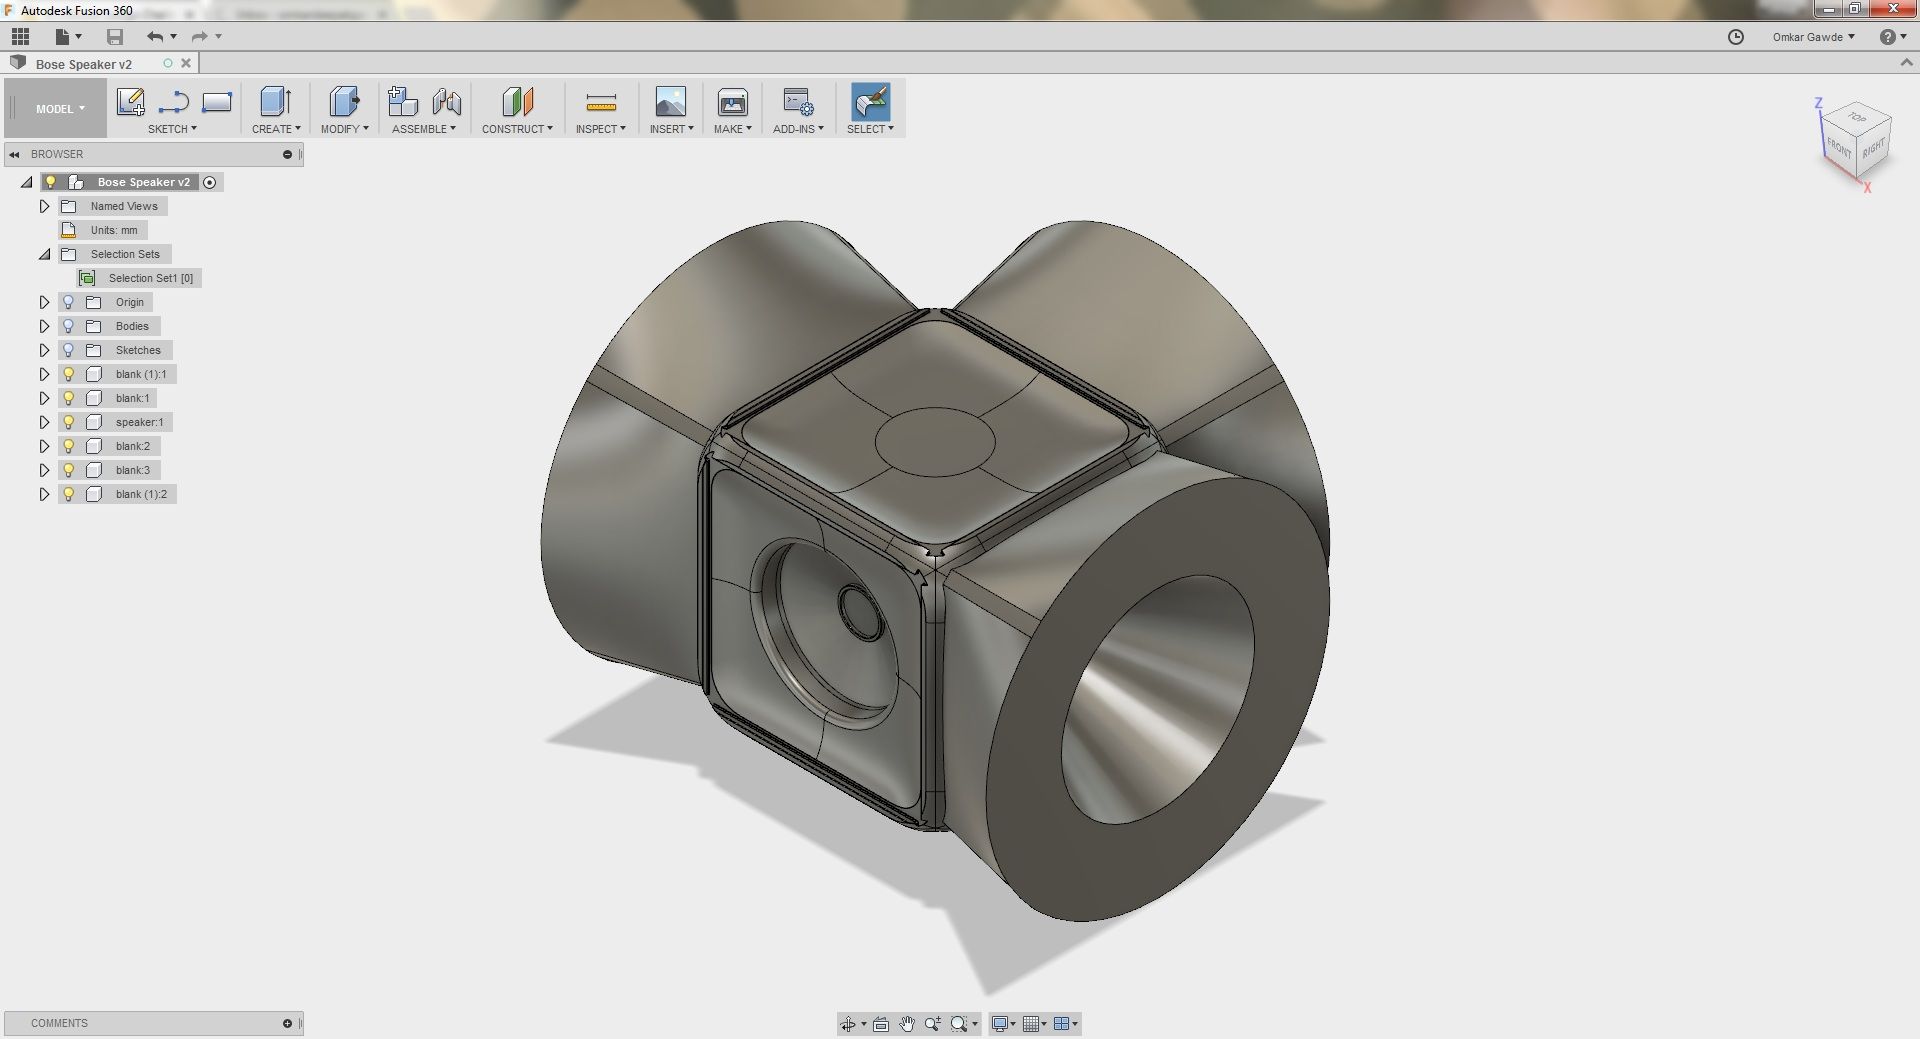Open the File menu icon
The height and width of the screenshot is (1039, 1920).
click(67, 37)
